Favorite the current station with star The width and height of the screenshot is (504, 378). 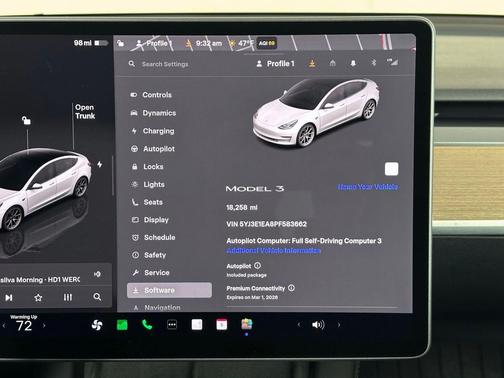(38, 297)
